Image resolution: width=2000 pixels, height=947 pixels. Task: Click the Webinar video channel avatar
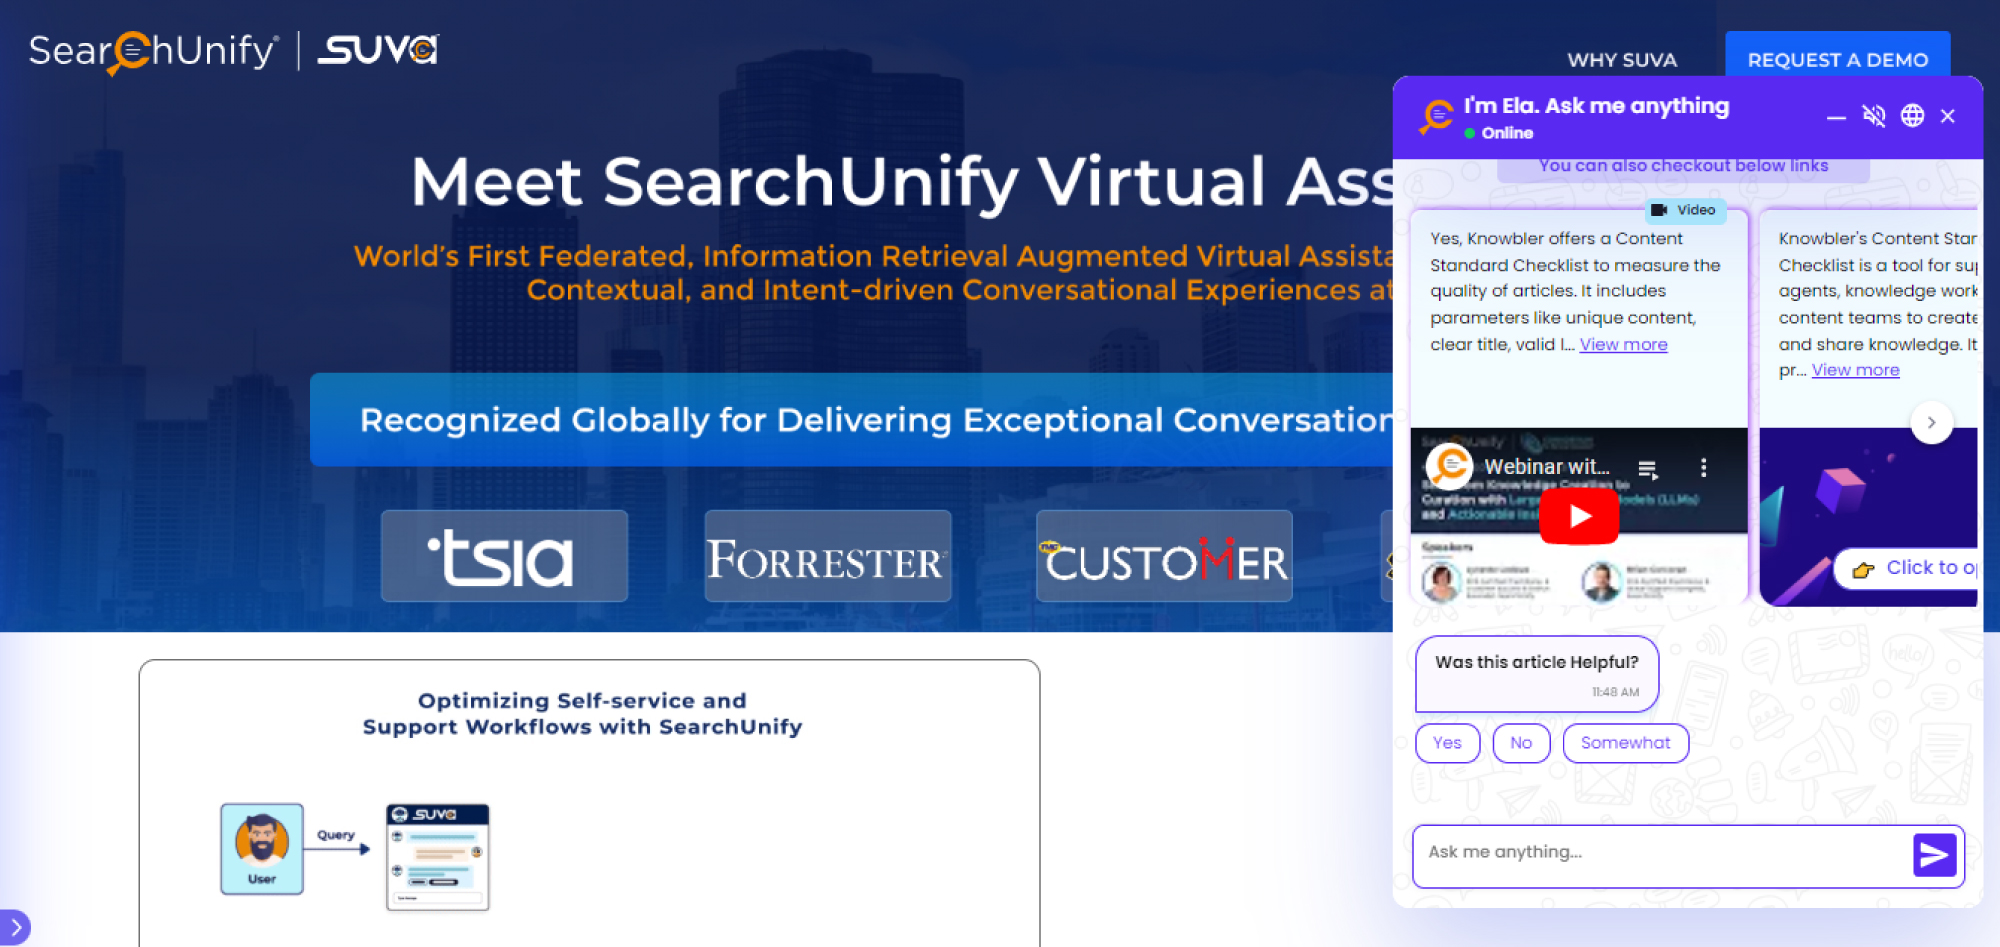point(1450,466)
